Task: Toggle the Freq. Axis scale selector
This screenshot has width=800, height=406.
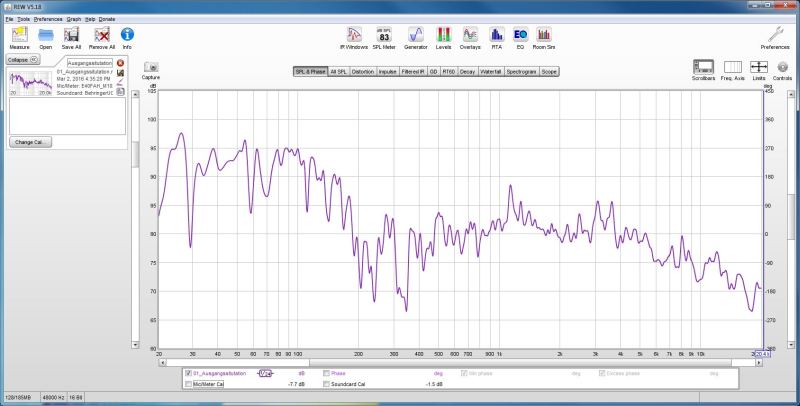Action: 732,68
